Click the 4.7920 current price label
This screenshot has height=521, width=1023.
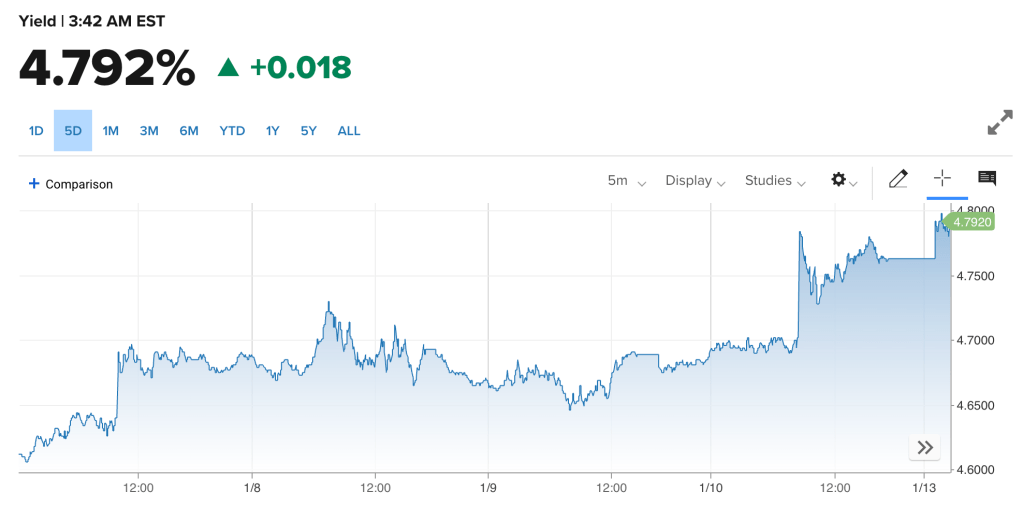971,222
